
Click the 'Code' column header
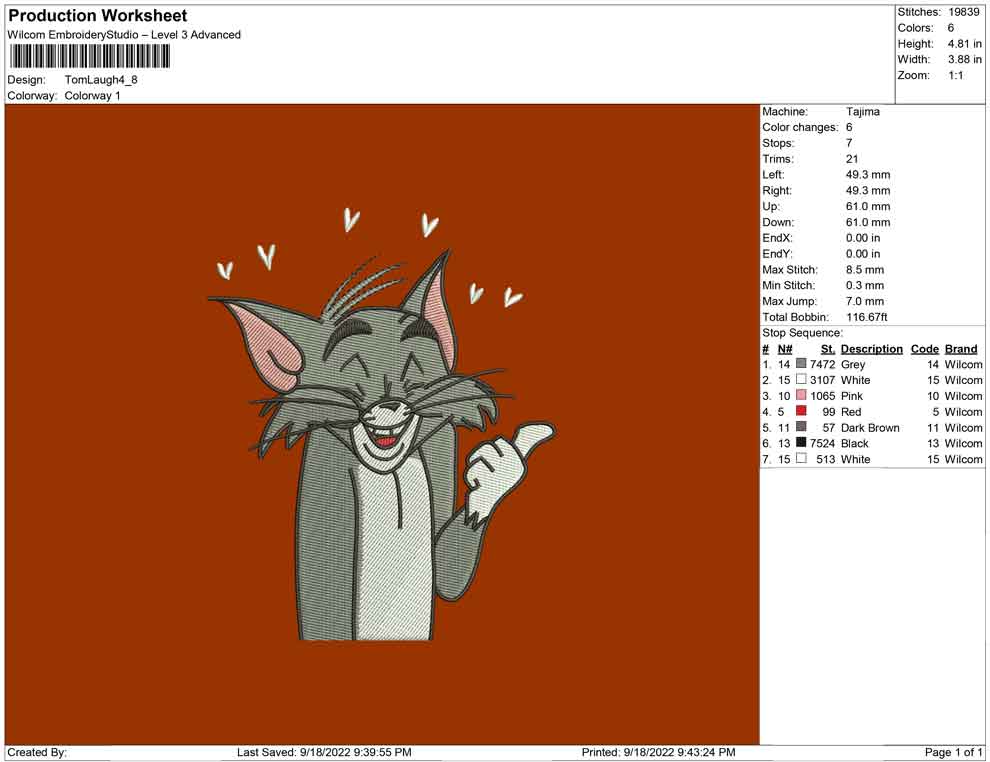pyautogui.click(x=925, y=348)
